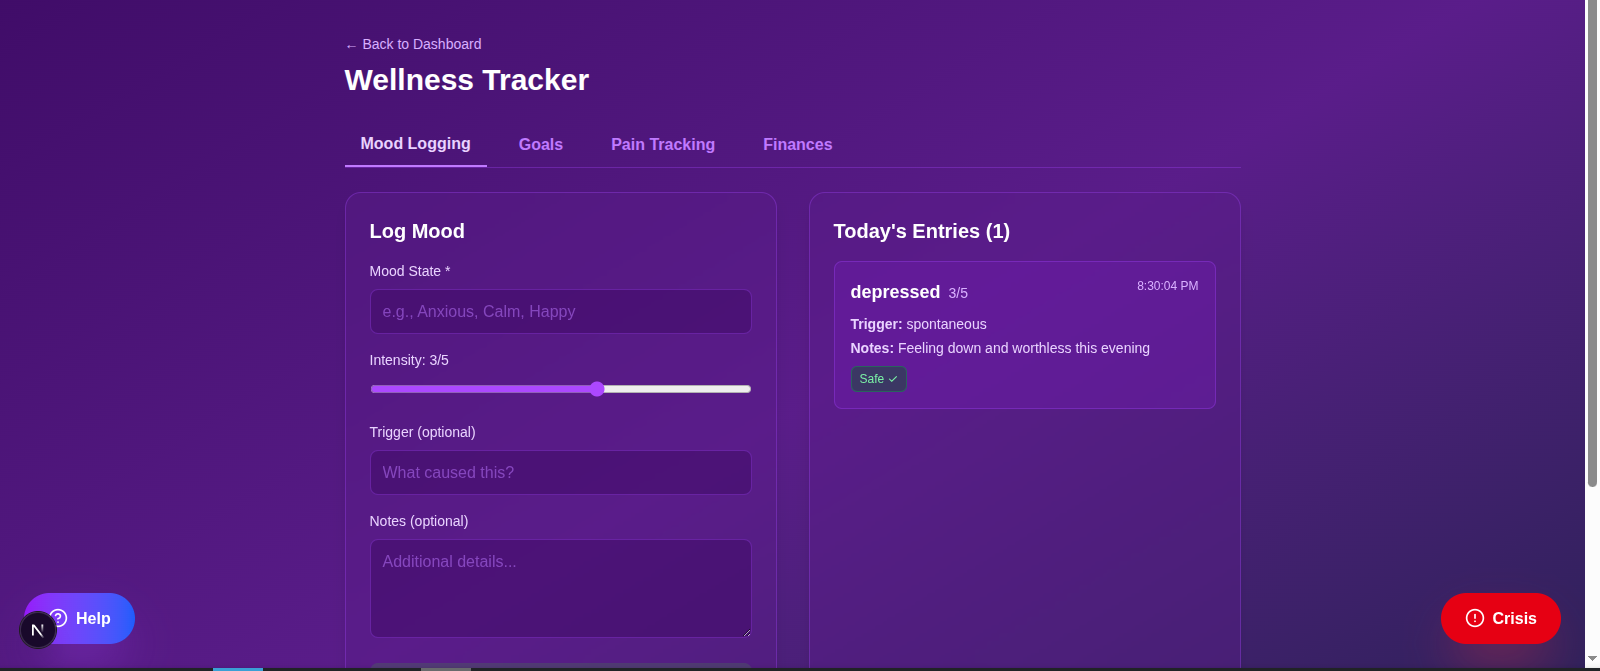Click the exclamation icon in Crisis button
Viewport: 1600px width, 671px height.
(1475, 619)
